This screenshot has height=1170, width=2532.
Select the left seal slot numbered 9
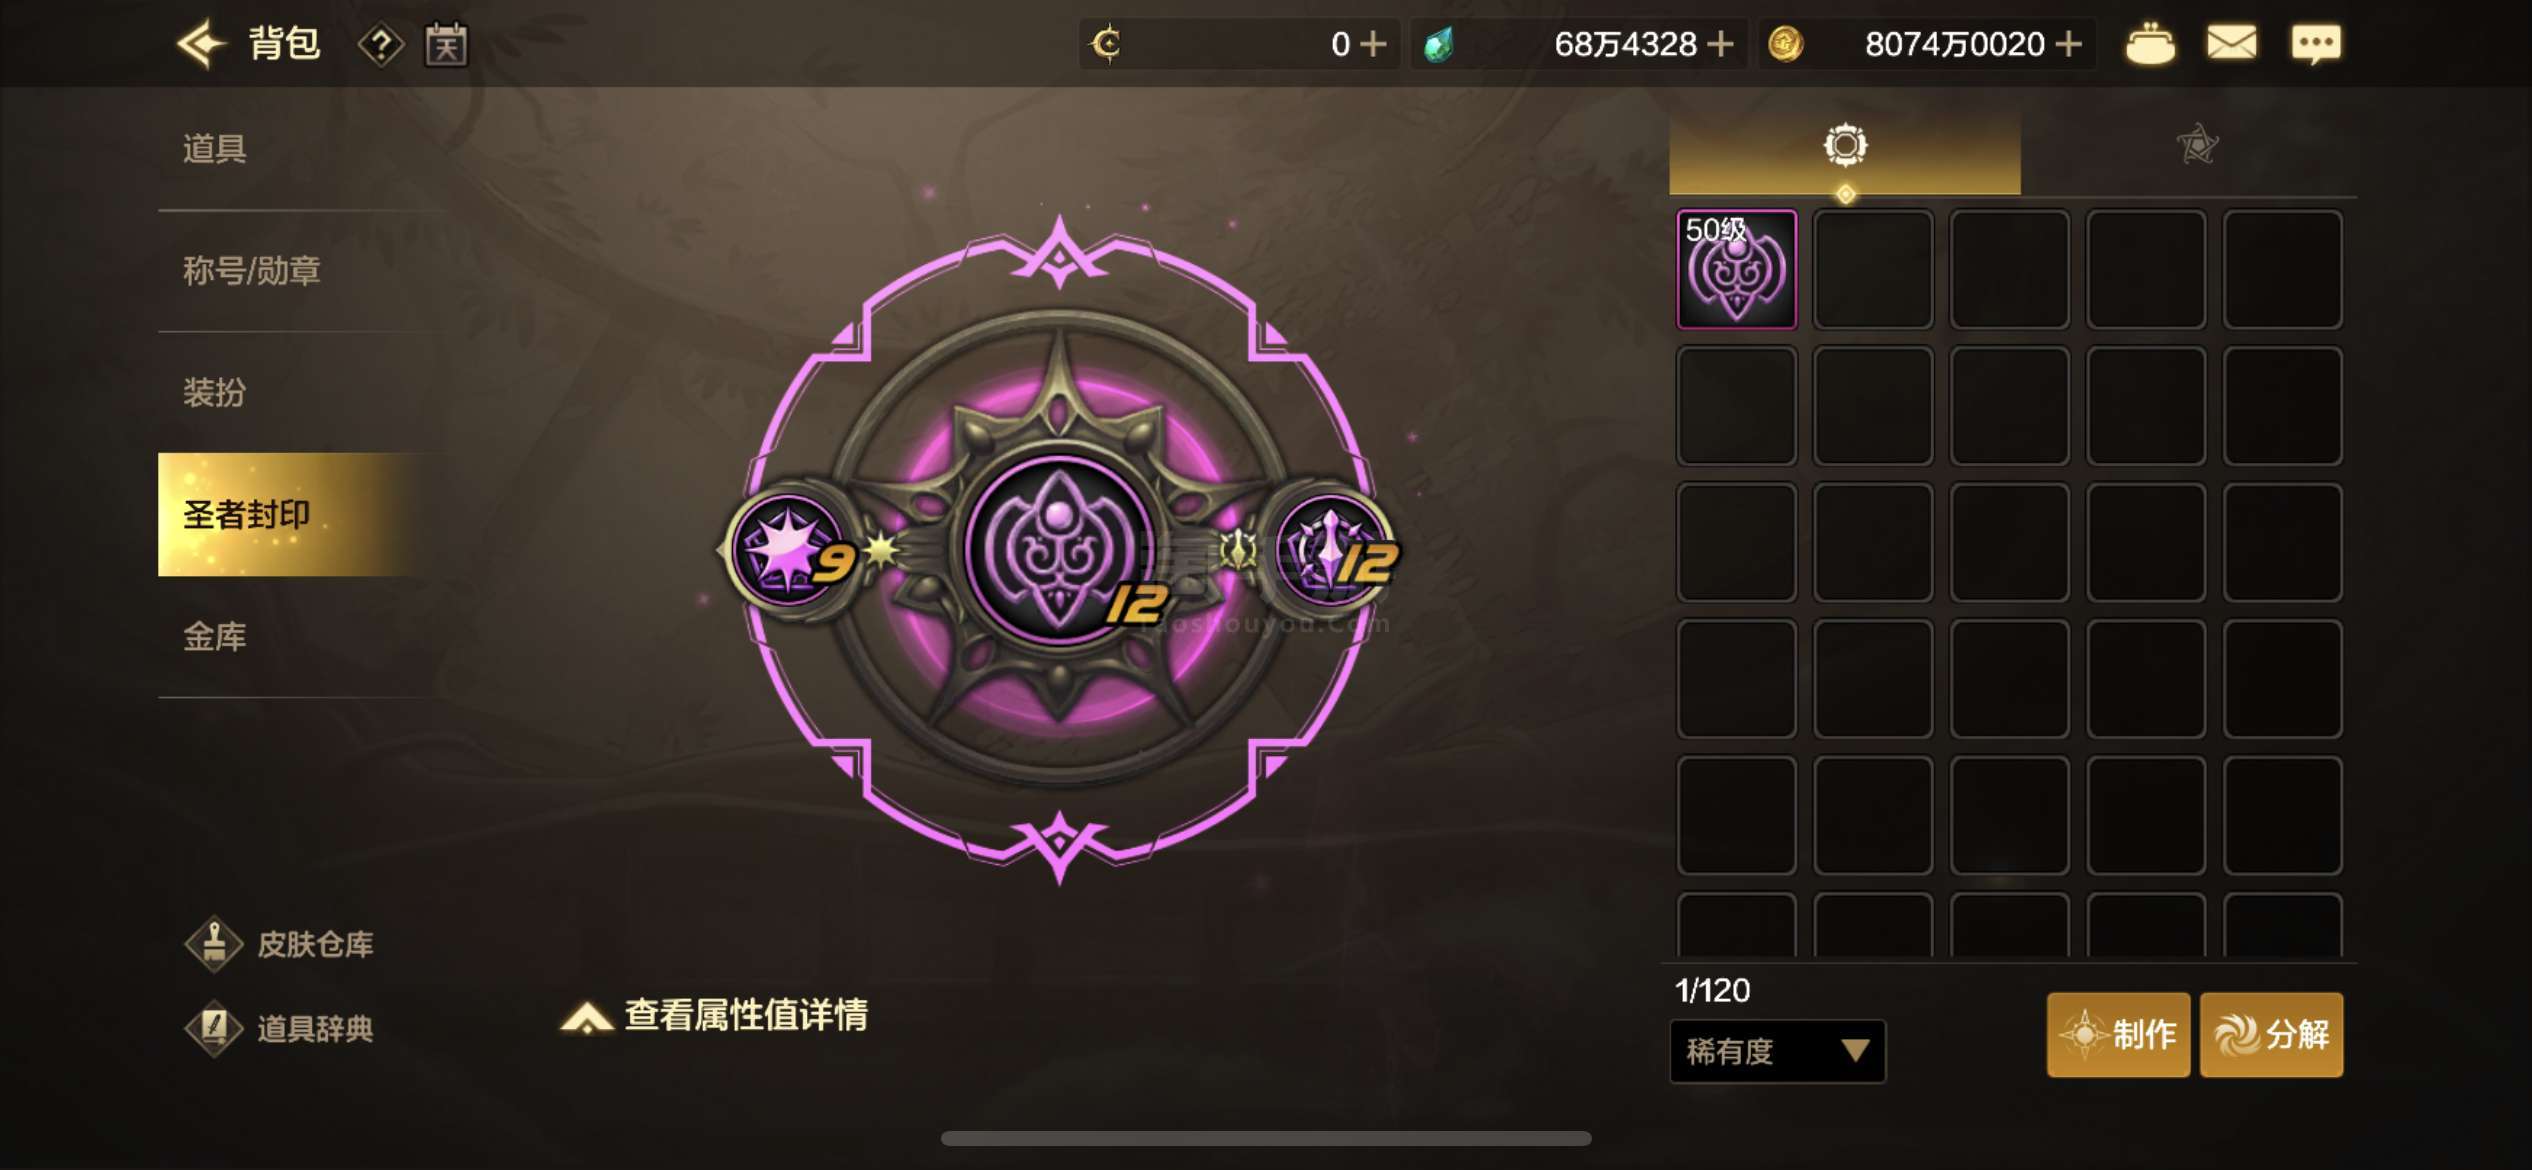(793, 549)
